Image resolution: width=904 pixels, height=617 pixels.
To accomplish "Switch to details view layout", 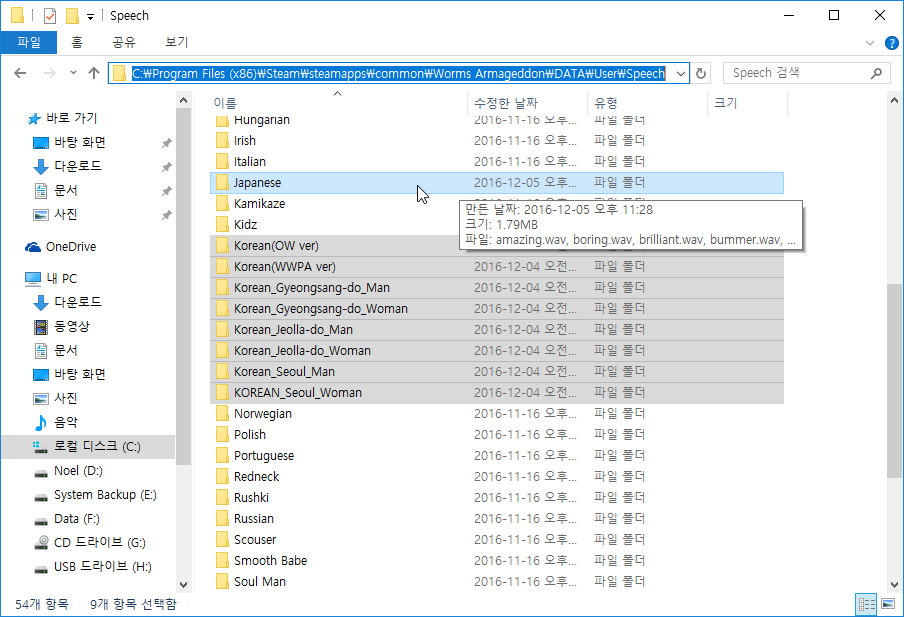I will [x=867, y=604].
